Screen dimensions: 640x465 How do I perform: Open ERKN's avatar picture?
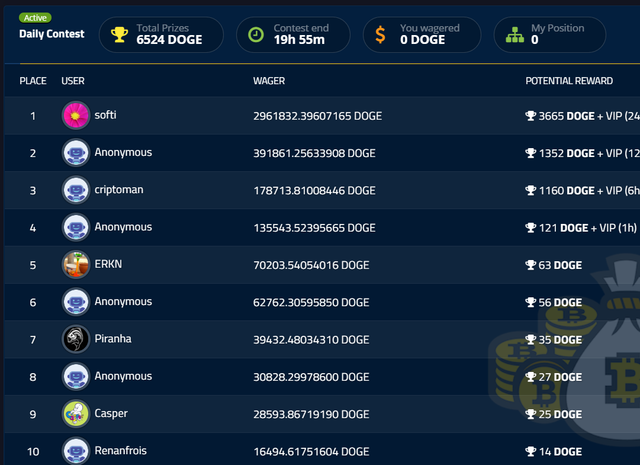tap(76, 265)
